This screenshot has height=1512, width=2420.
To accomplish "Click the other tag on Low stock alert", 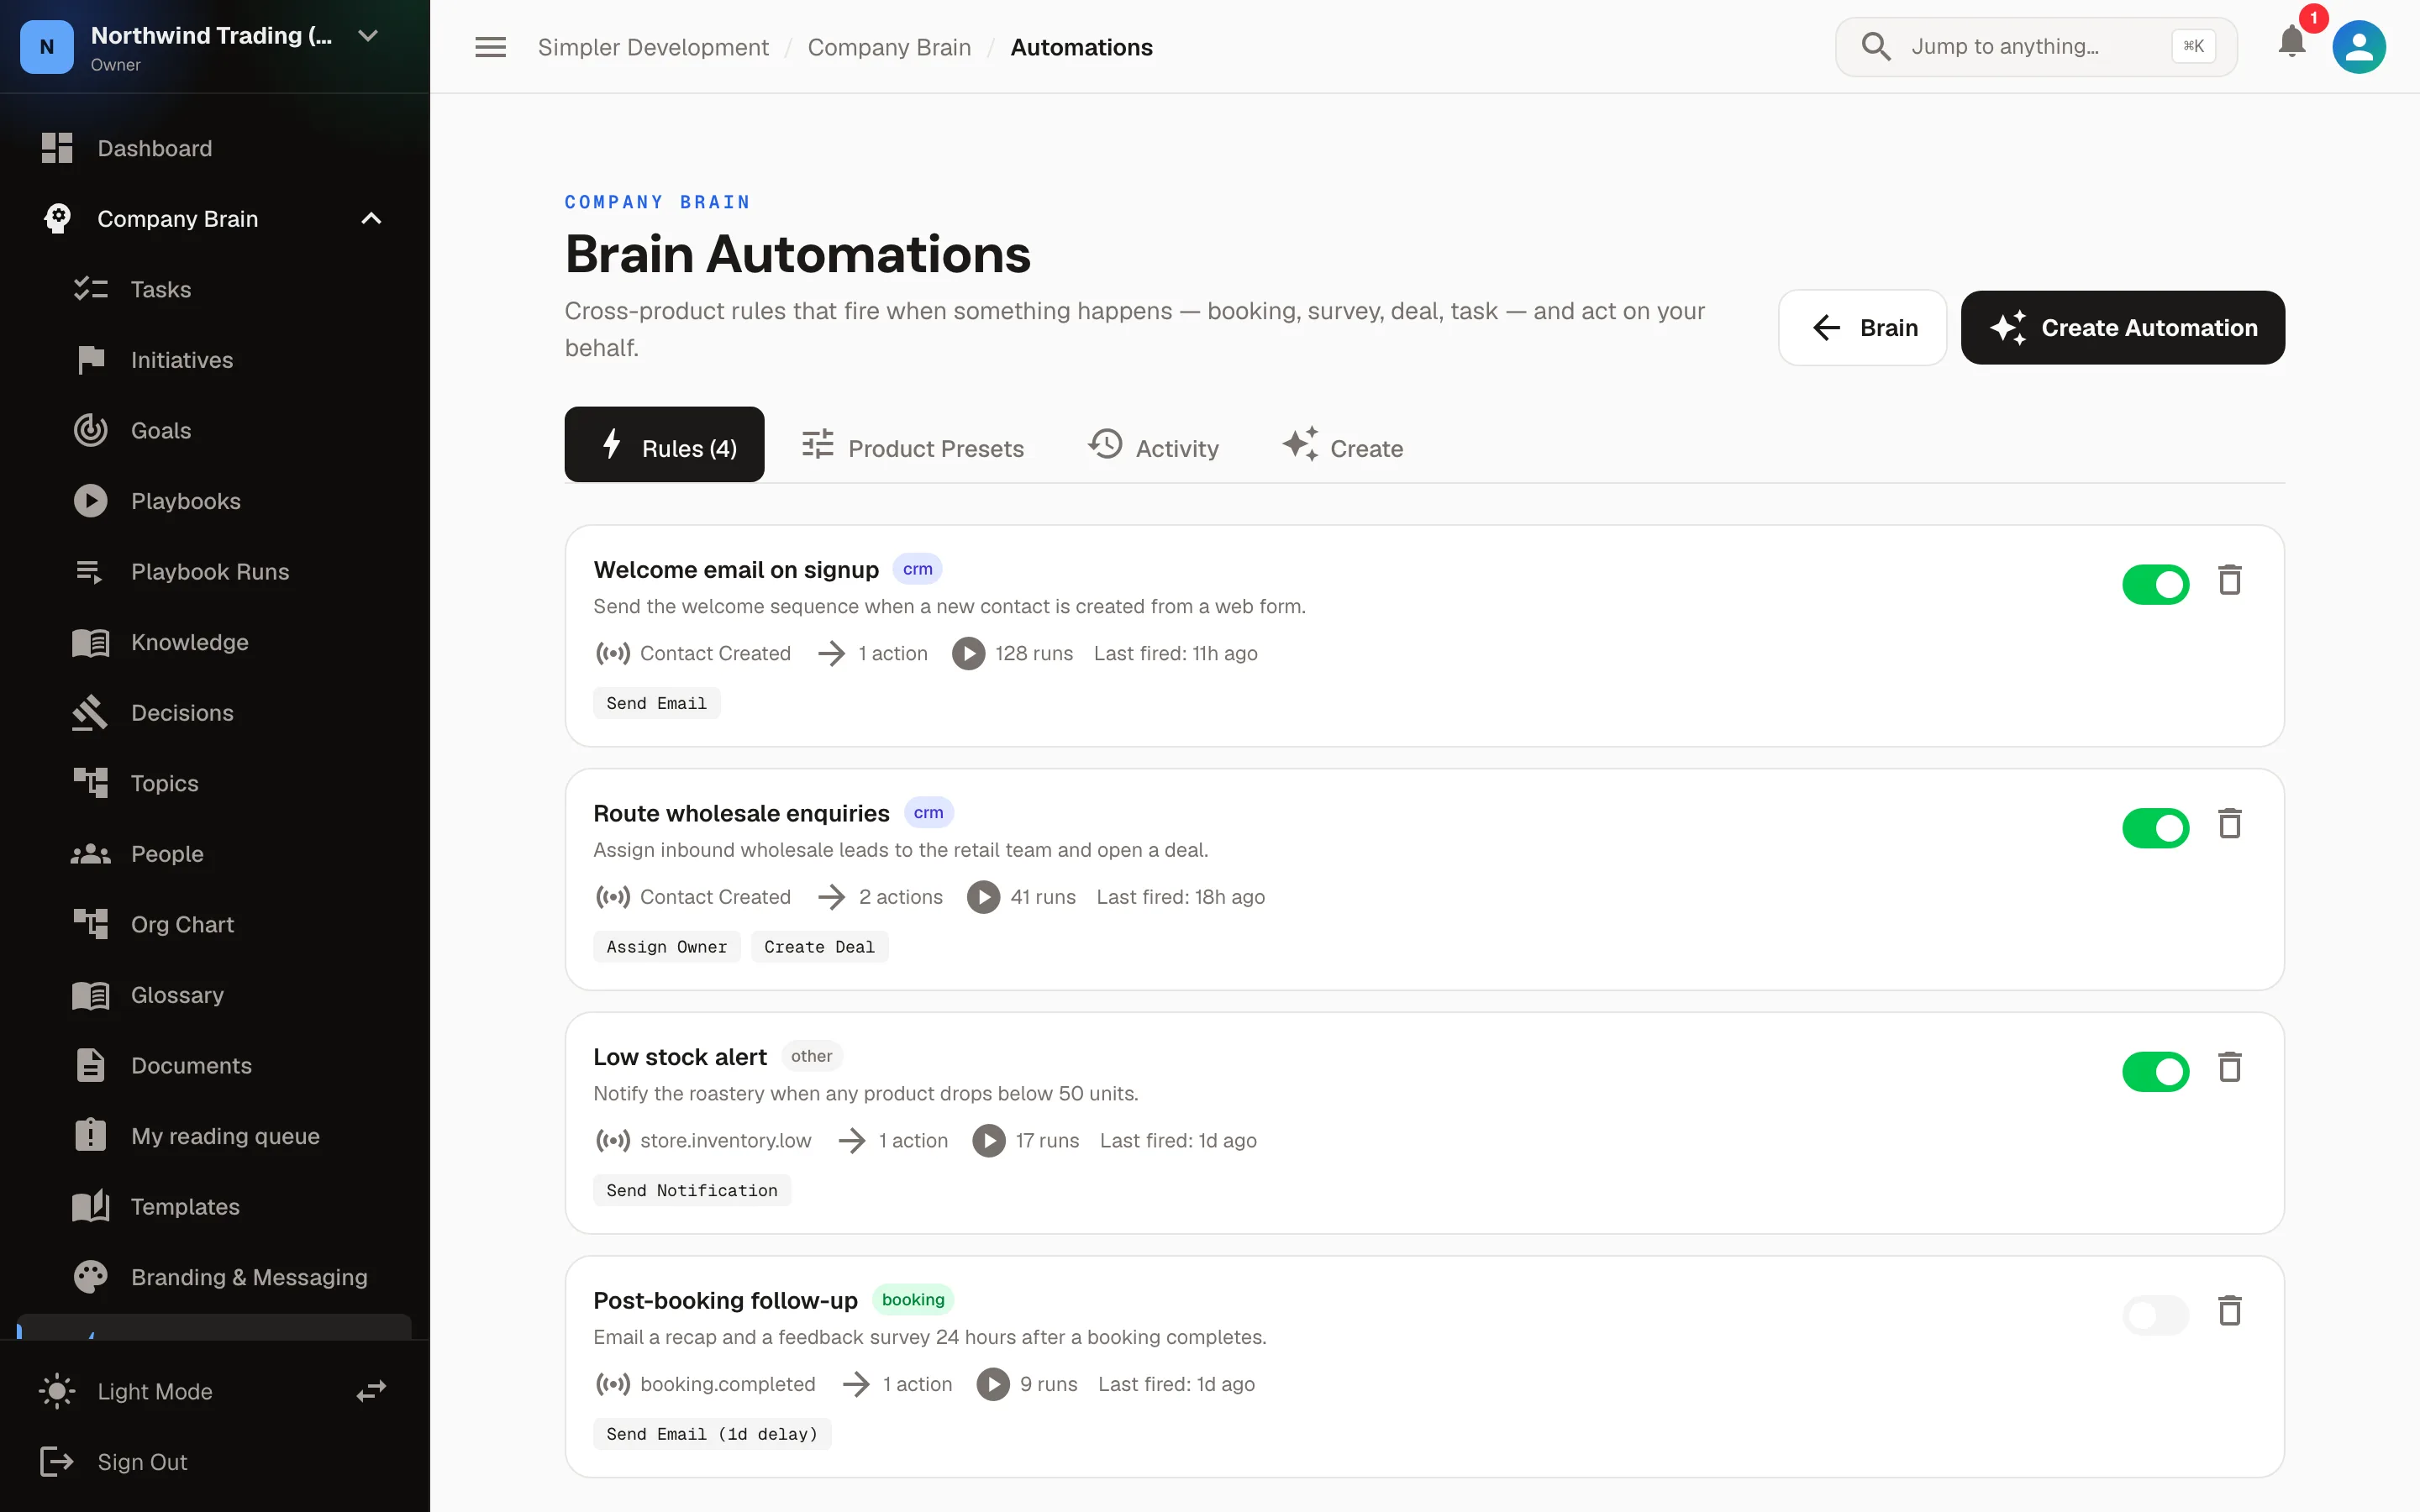I will click(x=811, y=1056).
